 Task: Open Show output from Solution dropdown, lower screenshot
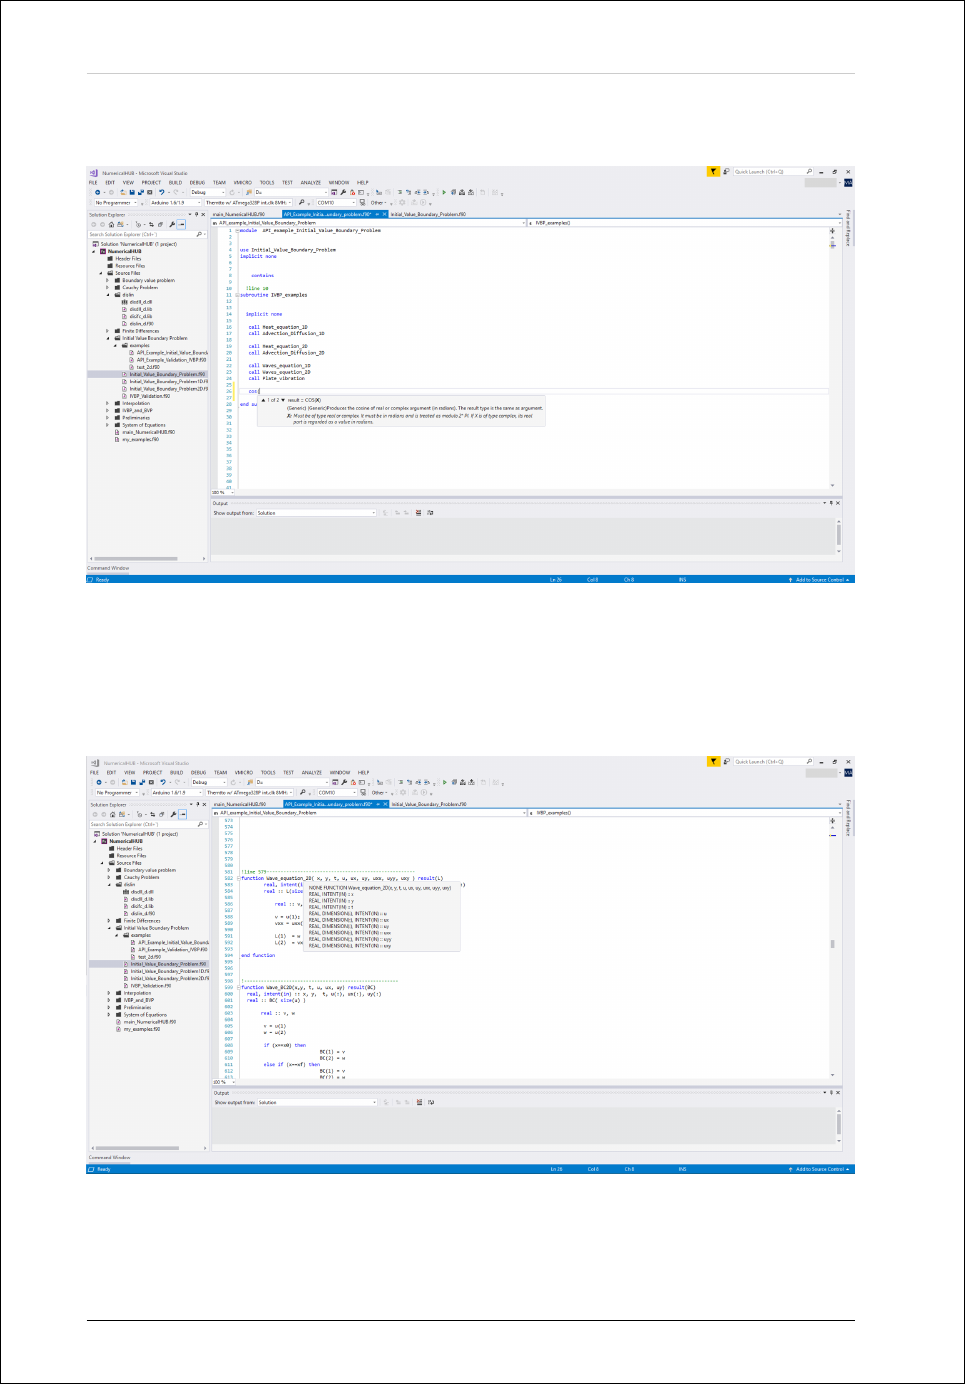coord(316,1102)
